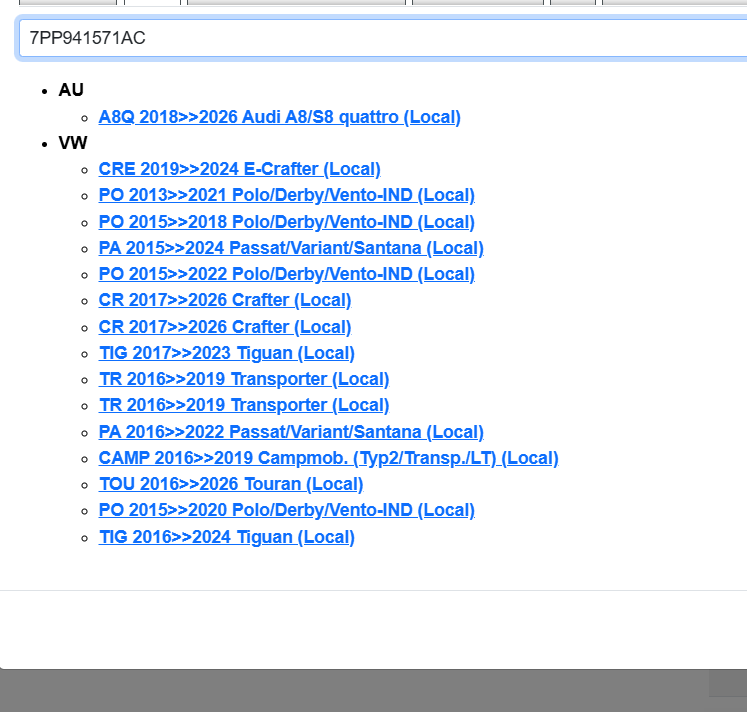The width and height of the screenshot is (747, 712).
Task: Open A8Q 2018>>2026 Audi A8/S8 quattro link
Action: [x=279, y=117]
